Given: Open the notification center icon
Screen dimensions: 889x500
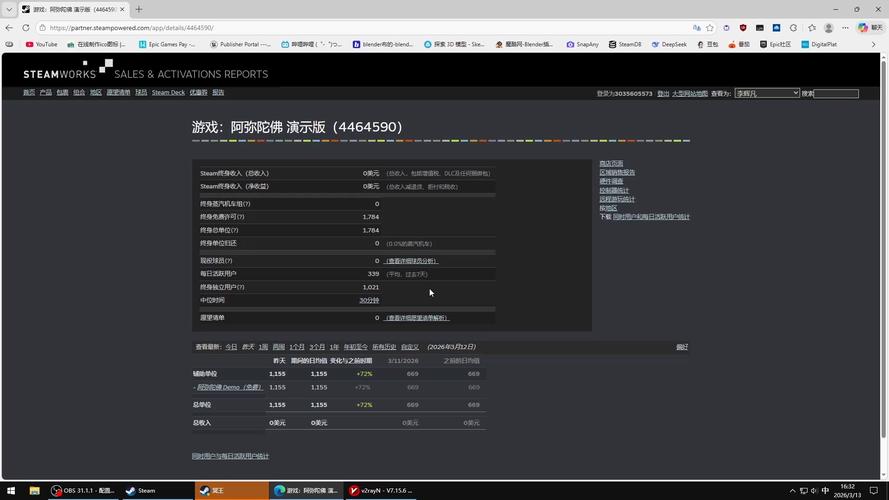Looking at the screenshot, I should [x=874, y=491].
